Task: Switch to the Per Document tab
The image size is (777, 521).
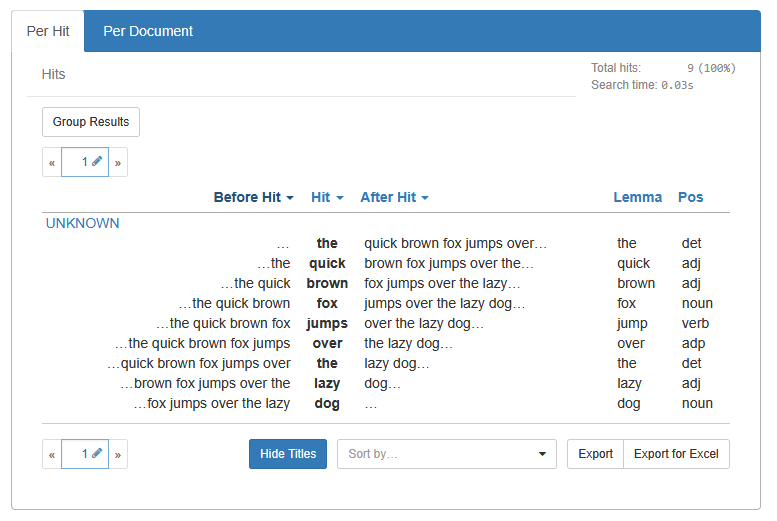Action: tap(148, 31)
